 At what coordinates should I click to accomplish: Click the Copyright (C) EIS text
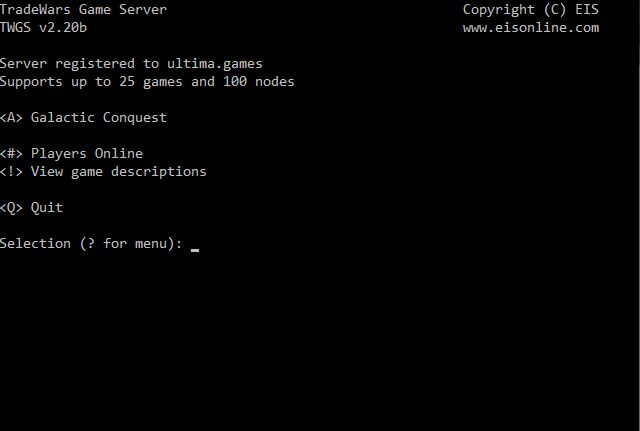531,10
